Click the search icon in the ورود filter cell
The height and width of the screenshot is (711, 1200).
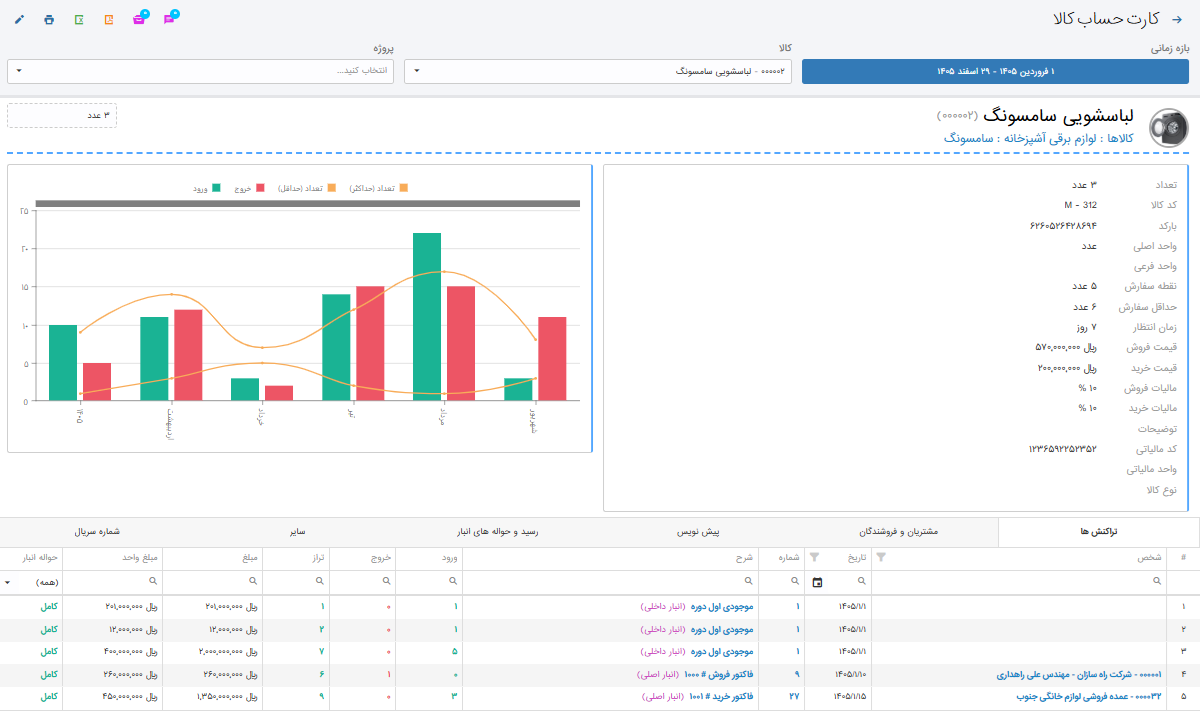coord(451,581)
